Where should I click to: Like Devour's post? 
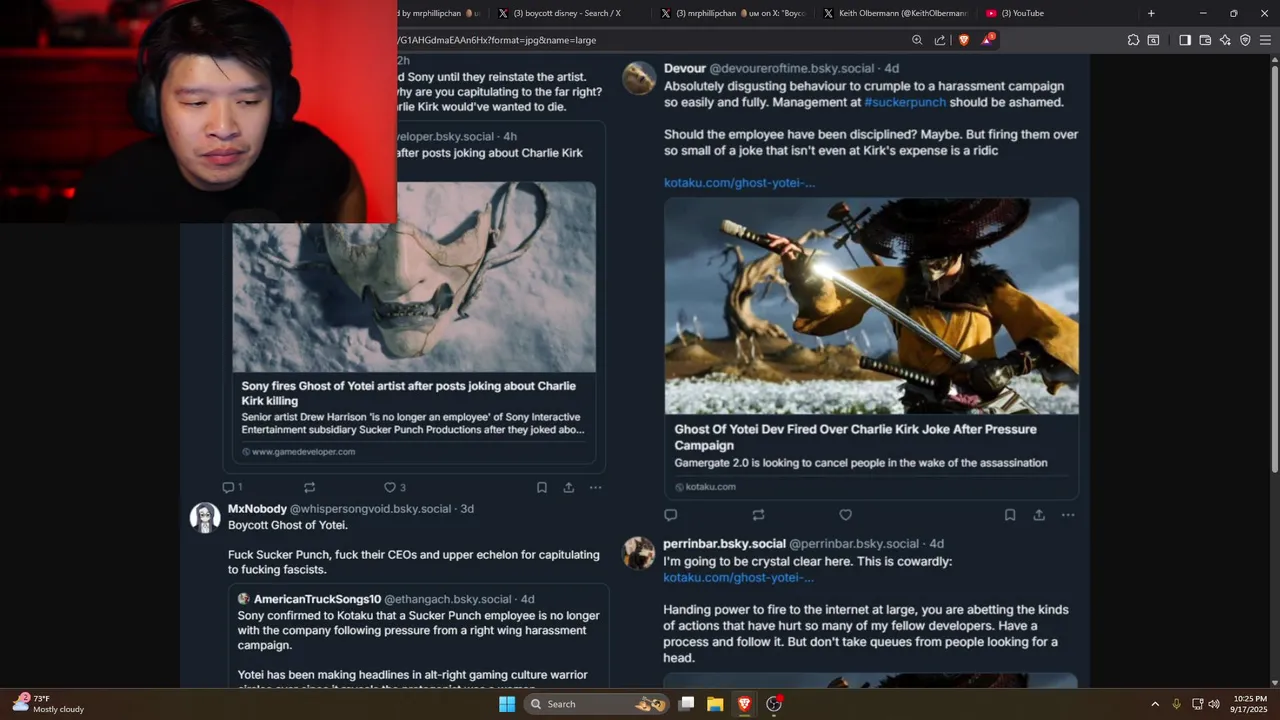click(x=845, y=515)
